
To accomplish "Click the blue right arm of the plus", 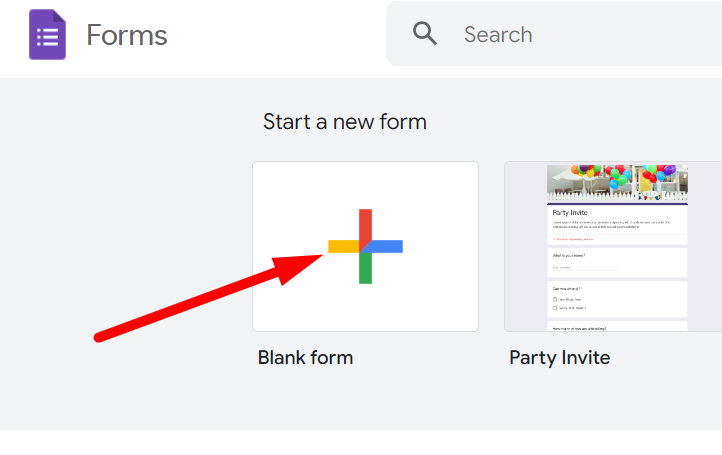I will click(x=387, y=246).
